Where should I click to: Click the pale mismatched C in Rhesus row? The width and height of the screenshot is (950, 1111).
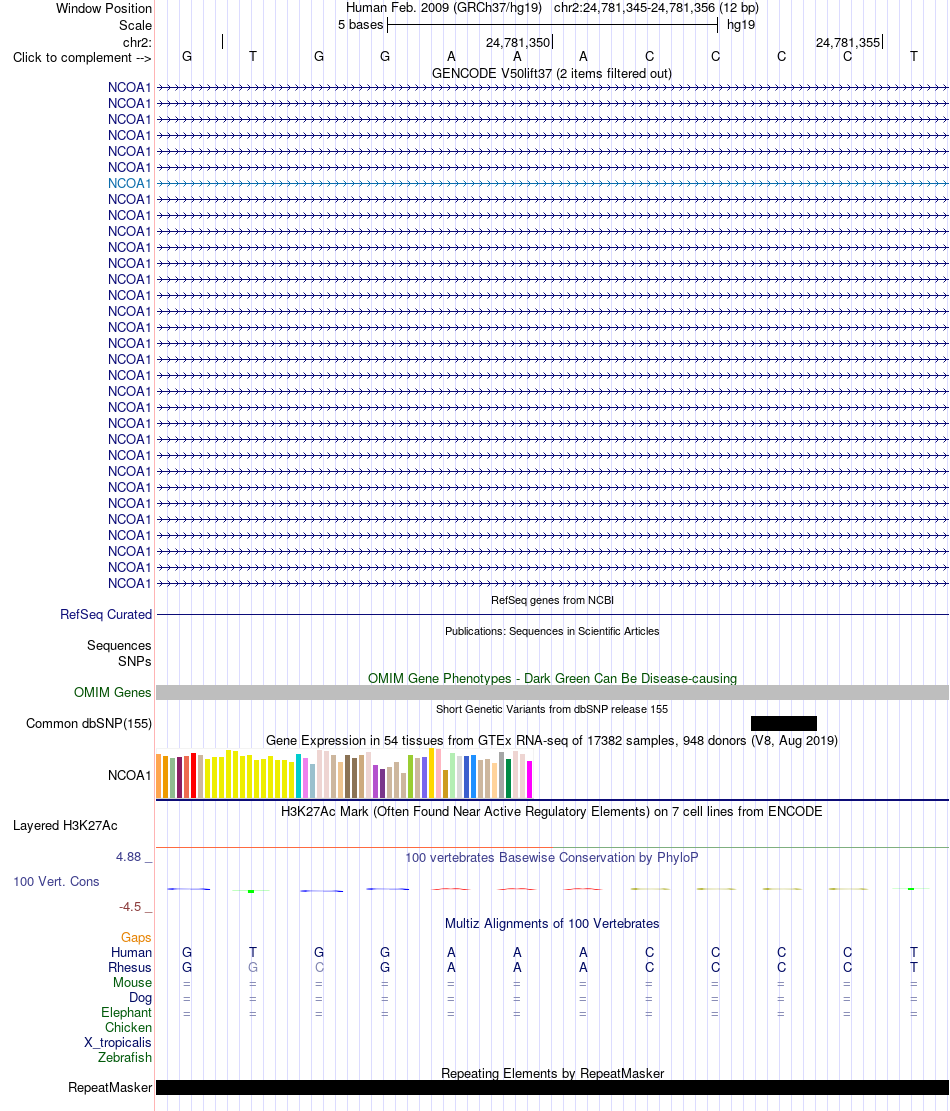point(319,967)
